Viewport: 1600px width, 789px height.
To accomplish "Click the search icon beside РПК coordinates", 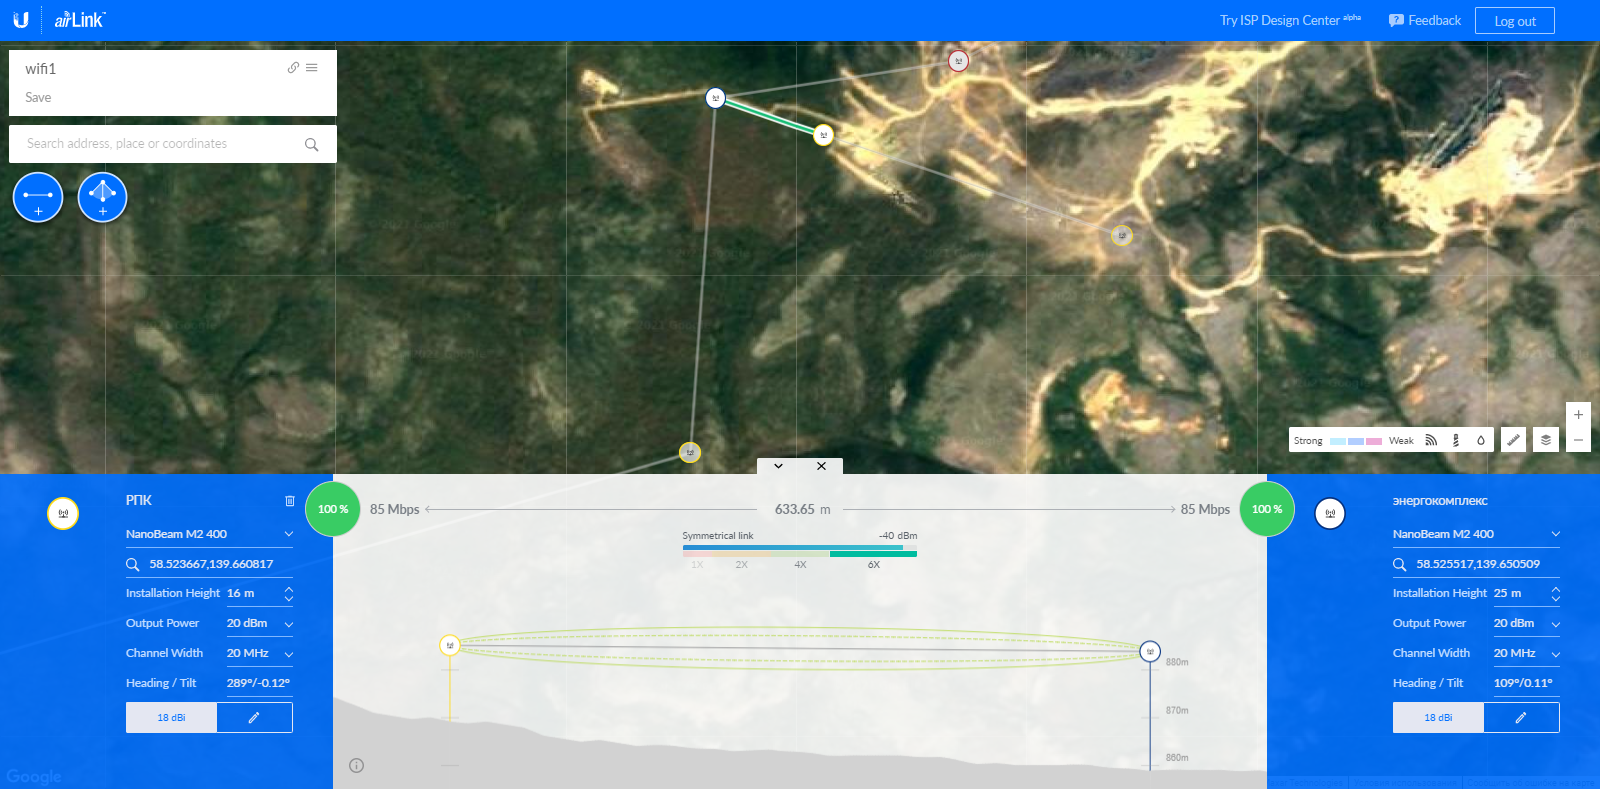I will pyautogui.click(x=133, y=564).
